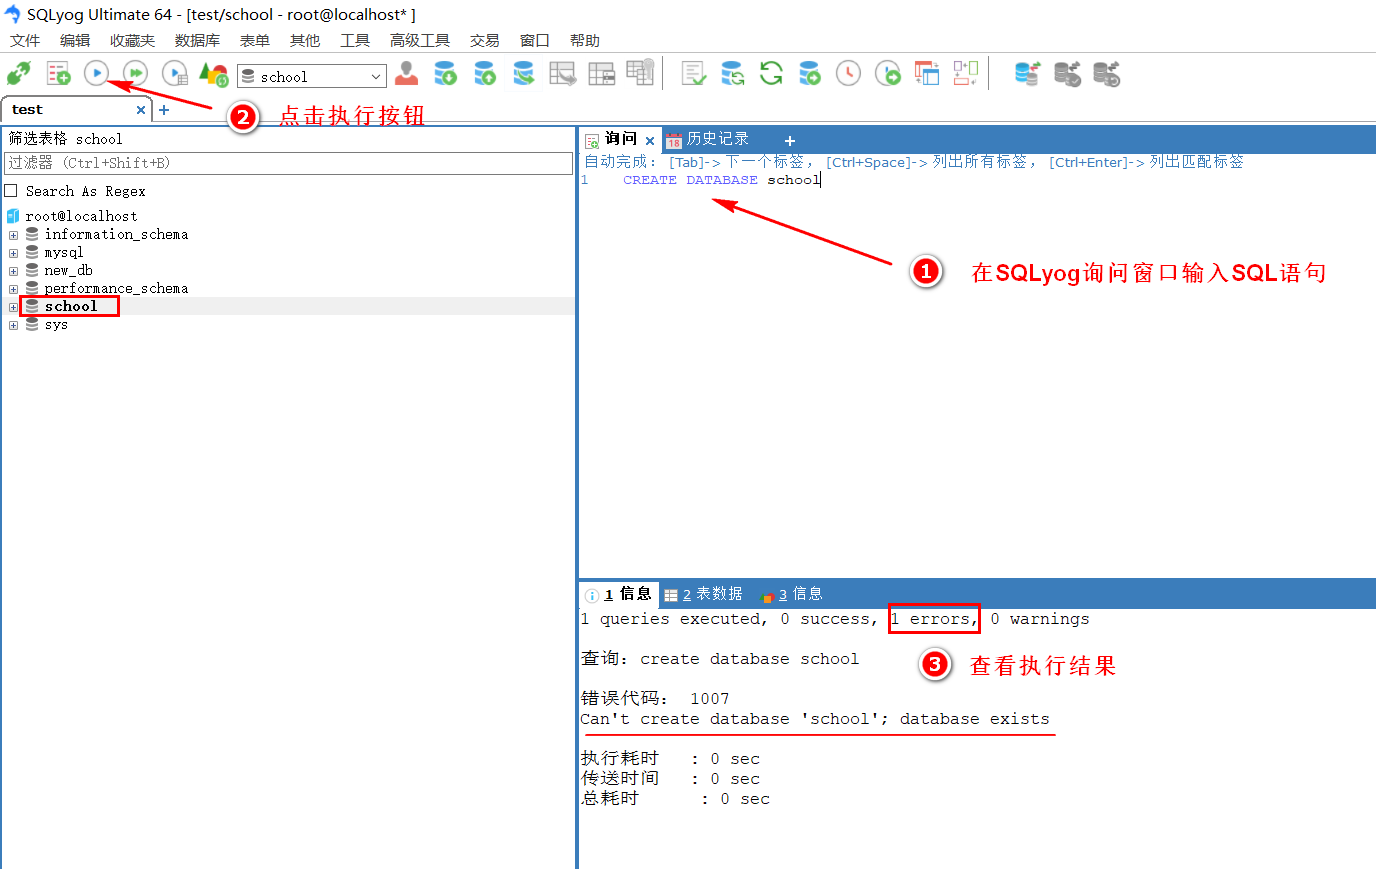
Task: Open the 高级工具 menu
Action: [x=420, y=40]
